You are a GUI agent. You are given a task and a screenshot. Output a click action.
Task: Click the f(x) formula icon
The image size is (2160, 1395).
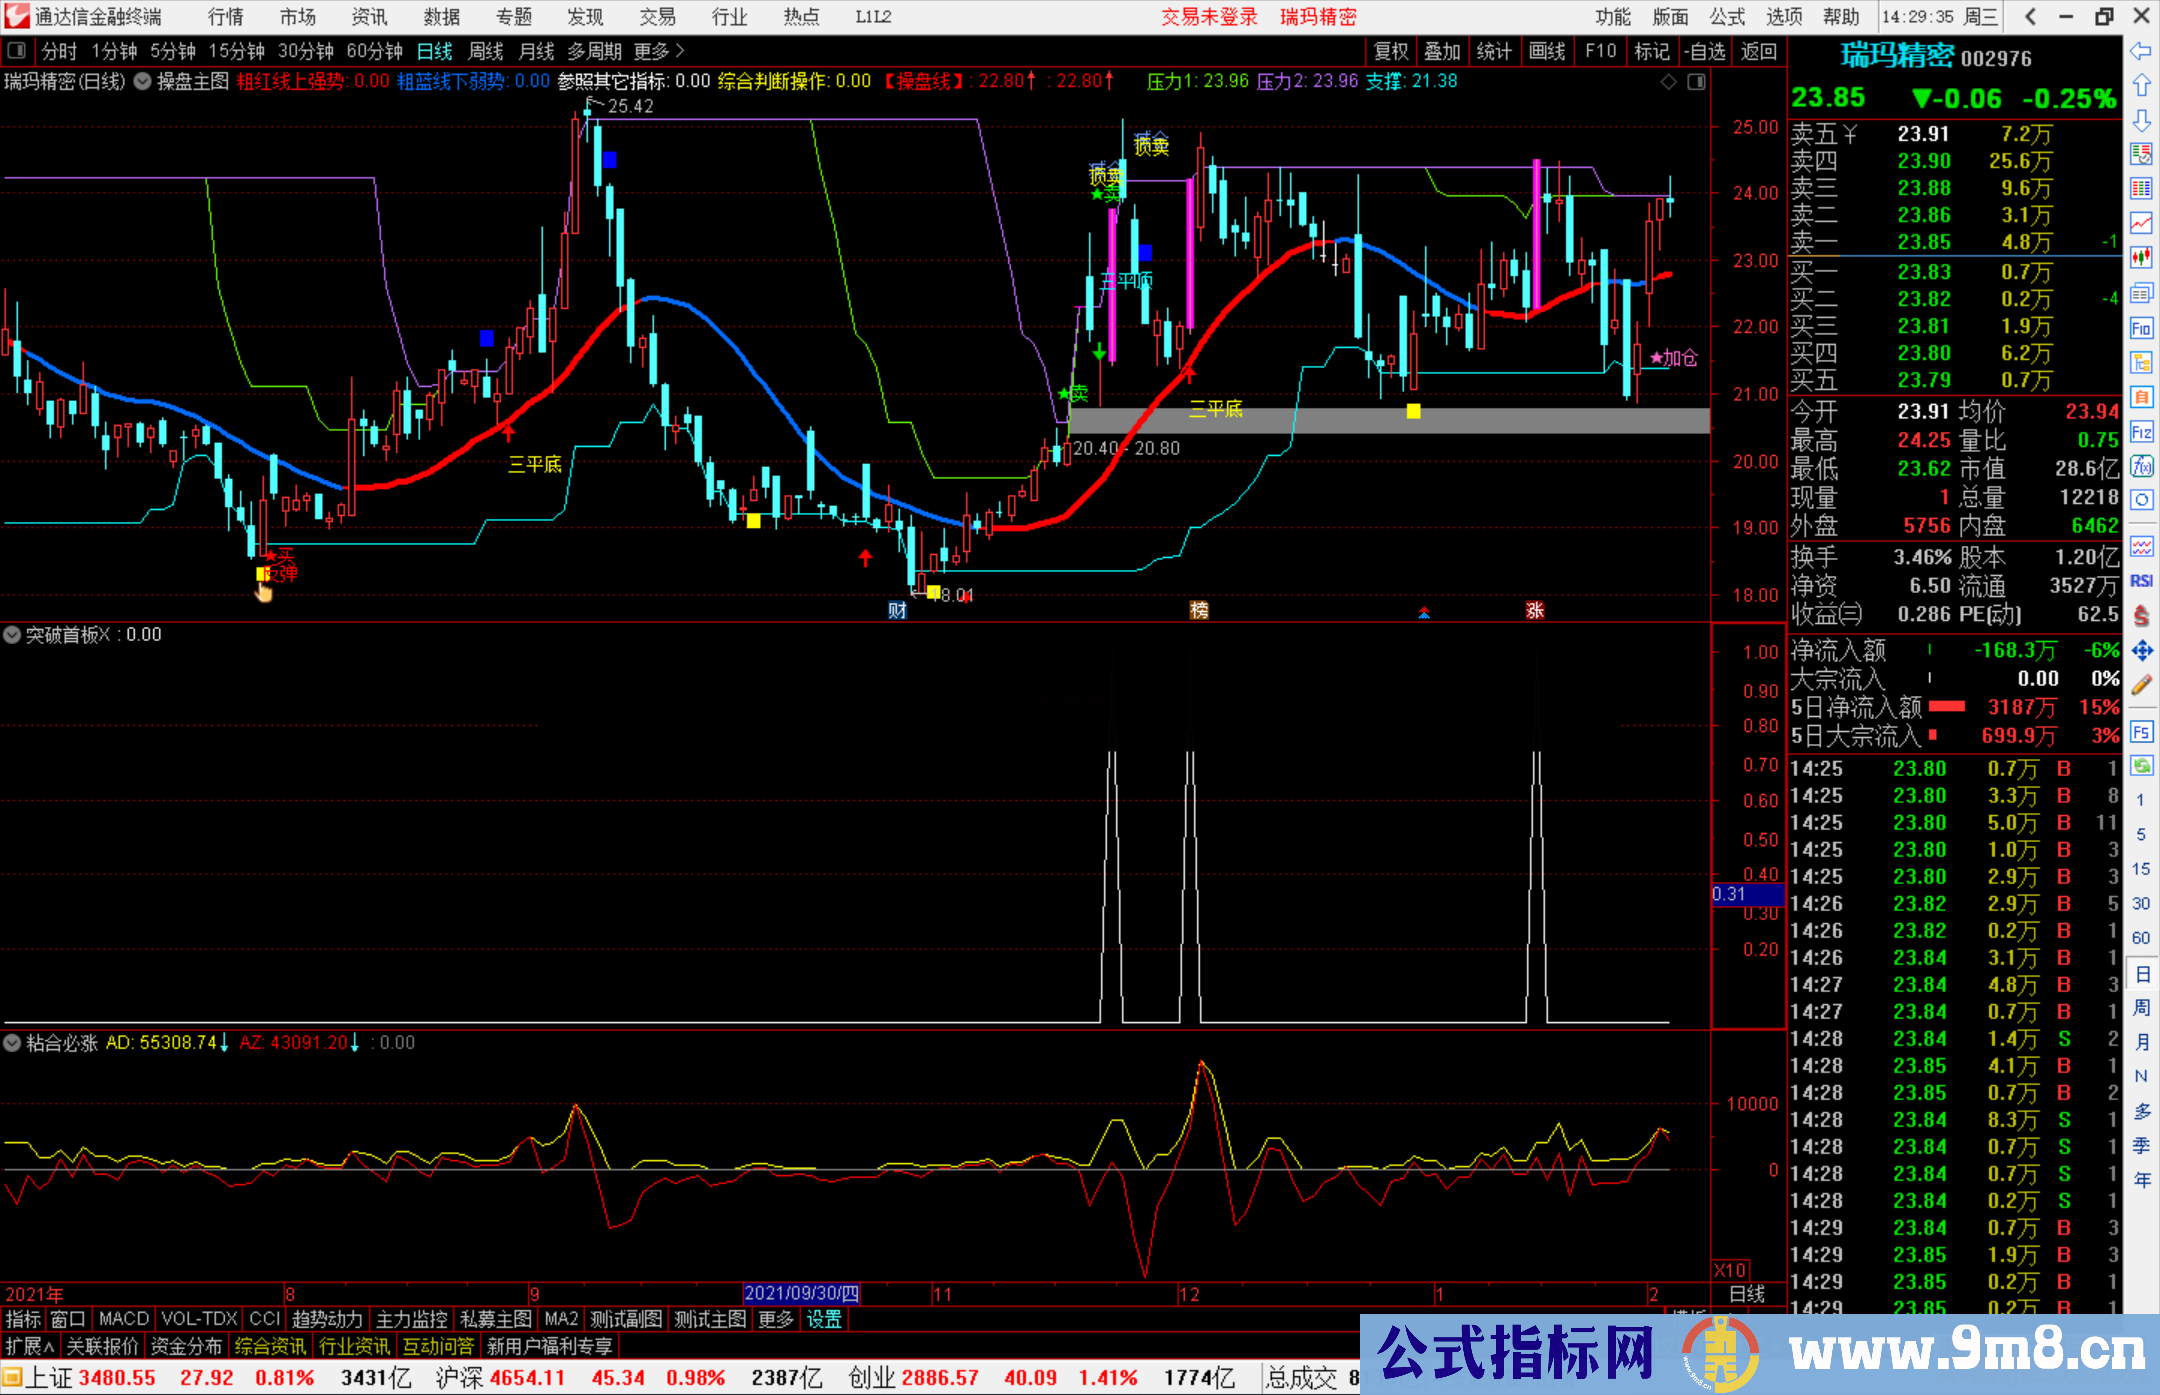coord(2141,466)
